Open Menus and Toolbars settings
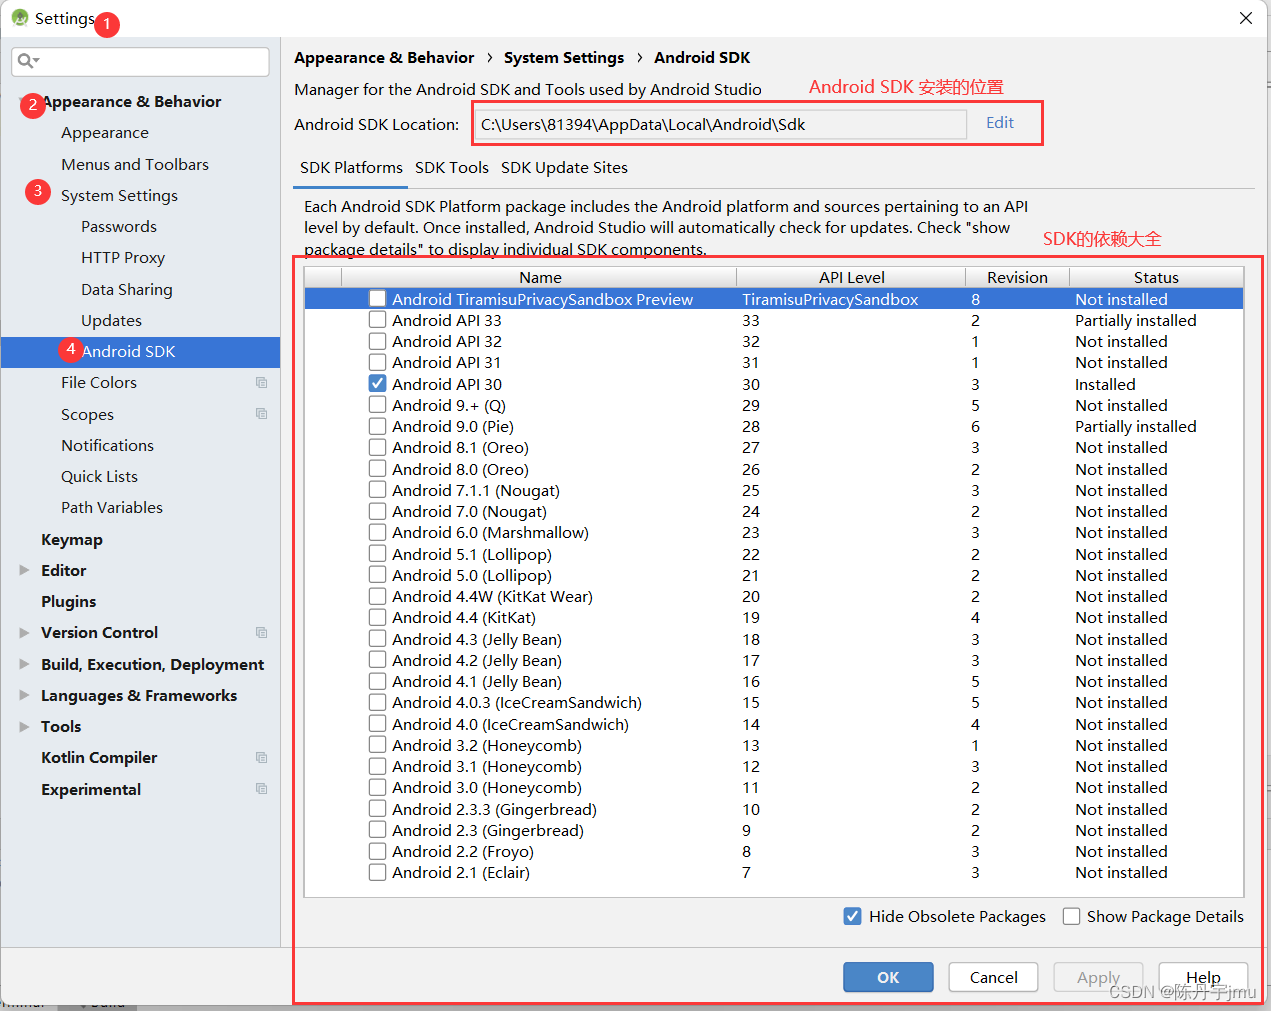The height and width of the screenshot is (1011, 1271). tap(135, 164)
